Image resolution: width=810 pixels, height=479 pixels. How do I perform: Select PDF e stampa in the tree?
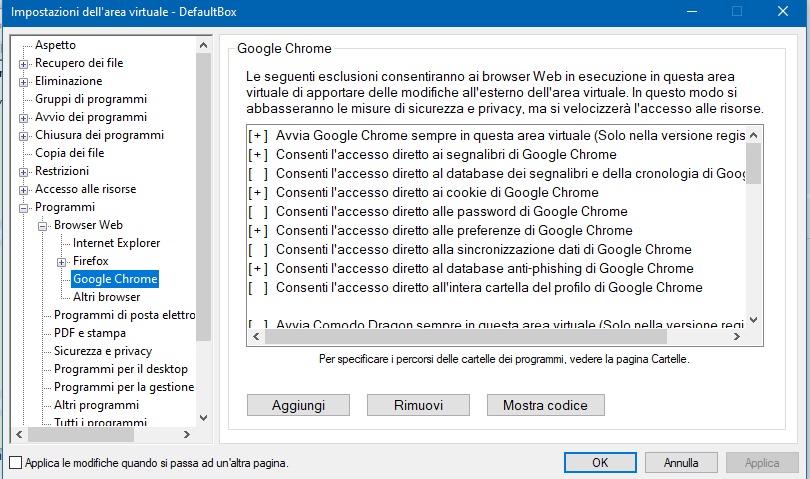[90, 333]
